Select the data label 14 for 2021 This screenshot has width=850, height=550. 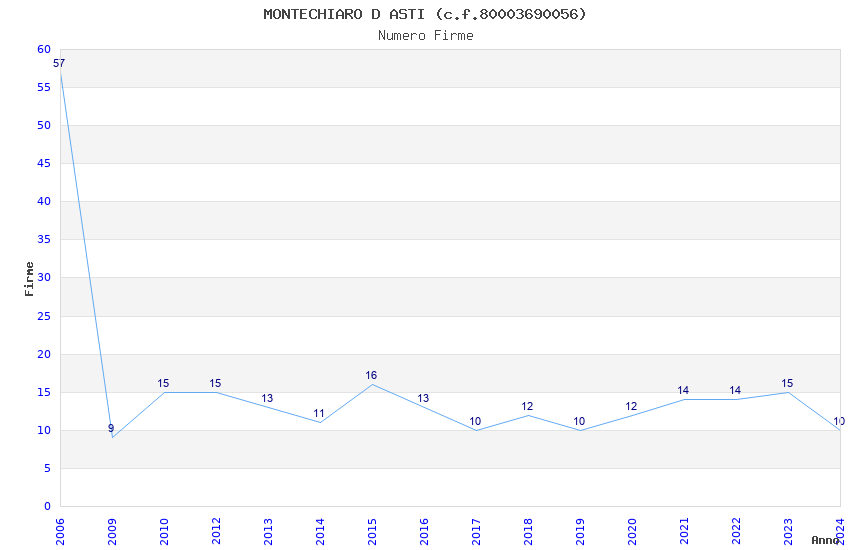pos(683,390)
